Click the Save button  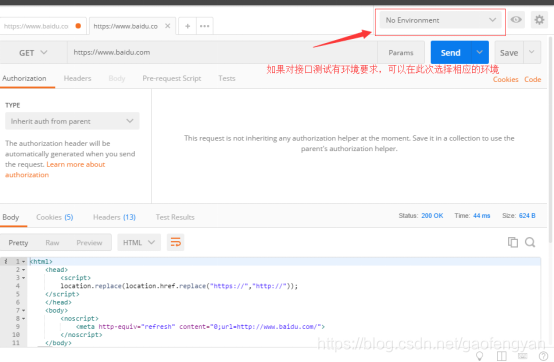[509, 52]
